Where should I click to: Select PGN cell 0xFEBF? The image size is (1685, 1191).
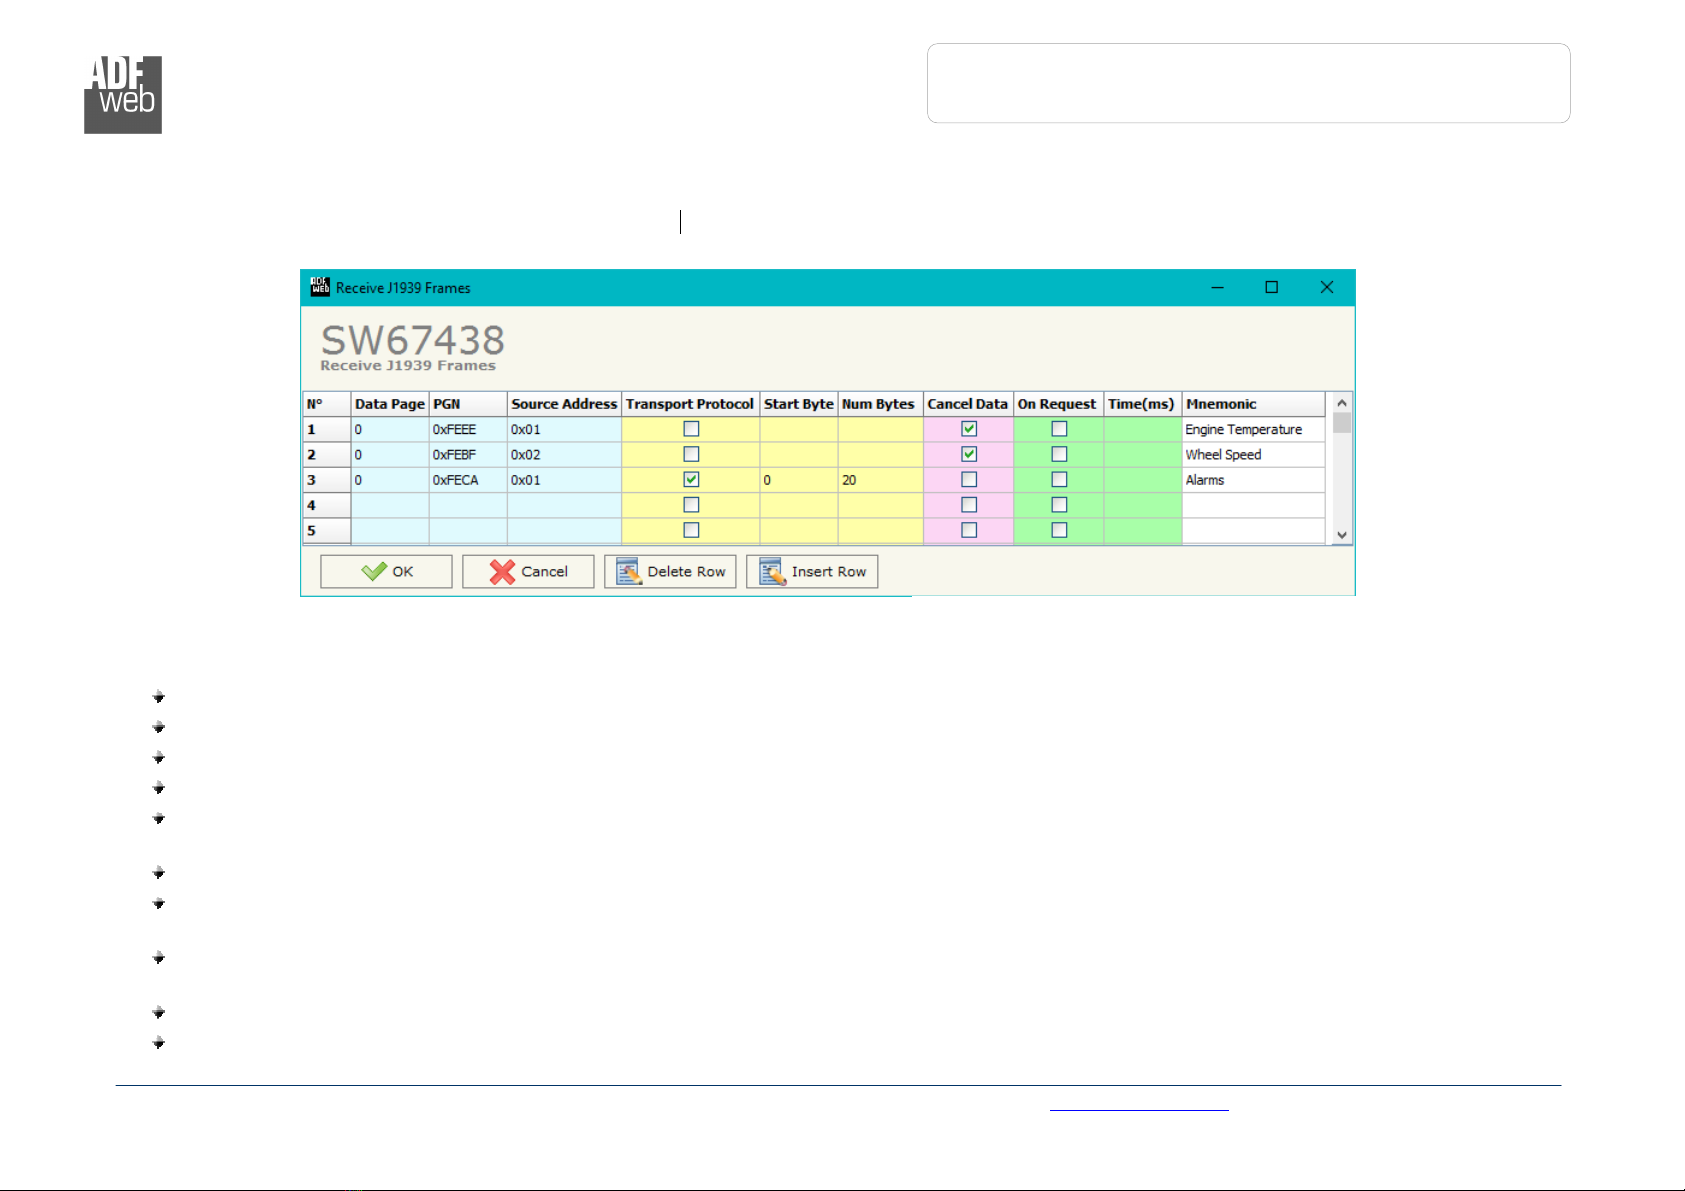(x=468, y=454)
